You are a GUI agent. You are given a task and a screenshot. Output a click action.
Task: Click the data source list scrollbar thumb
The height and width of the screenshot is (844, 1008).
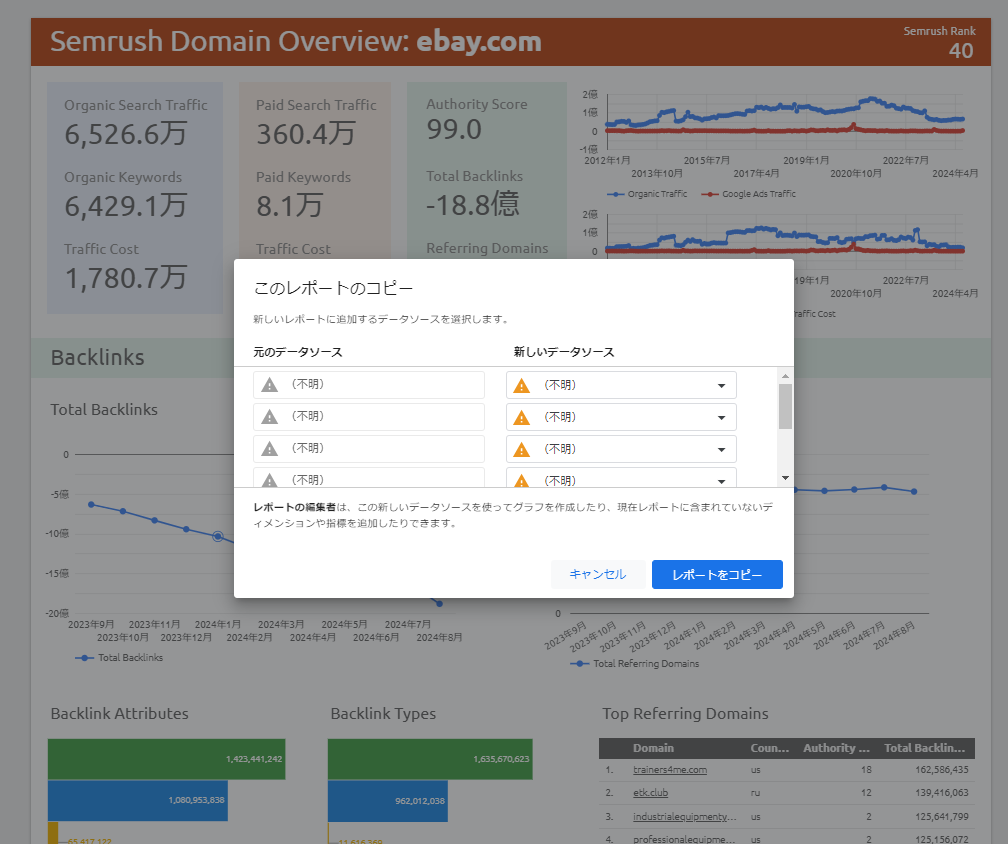pyautogui.click(x=785, y=406)
